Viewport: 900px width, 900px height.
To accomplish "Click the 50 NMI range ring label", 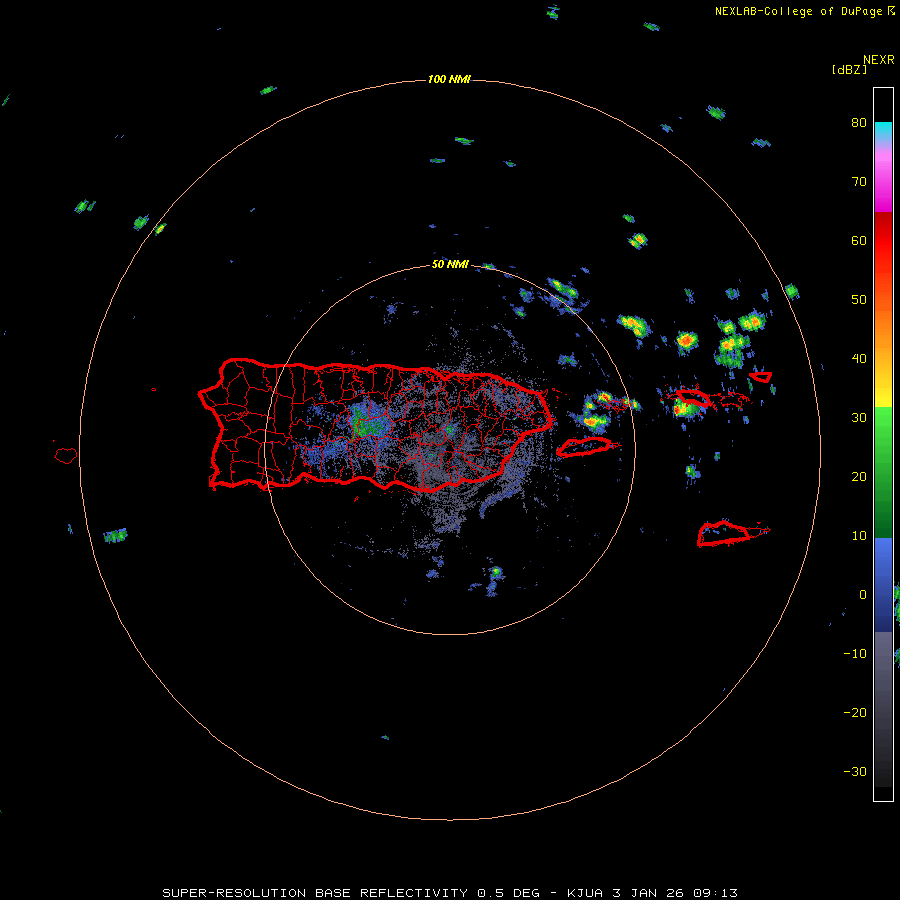I will pos(450,264).
